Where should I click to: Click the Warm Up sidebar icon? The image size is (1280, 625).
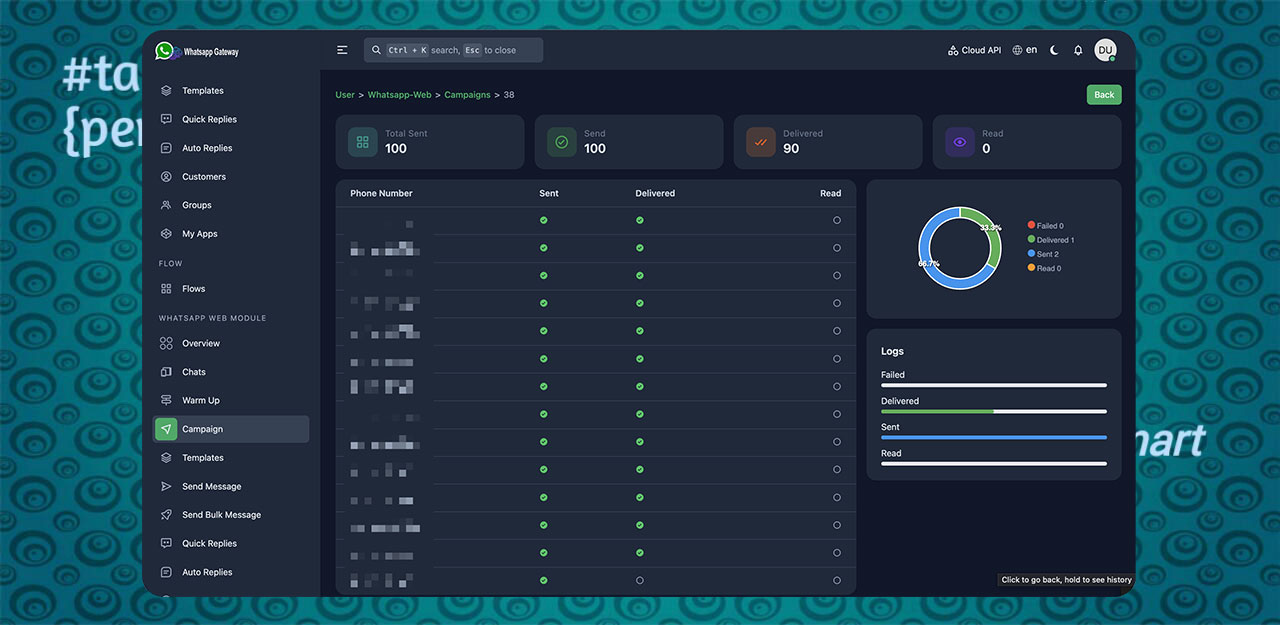(166, 400)
